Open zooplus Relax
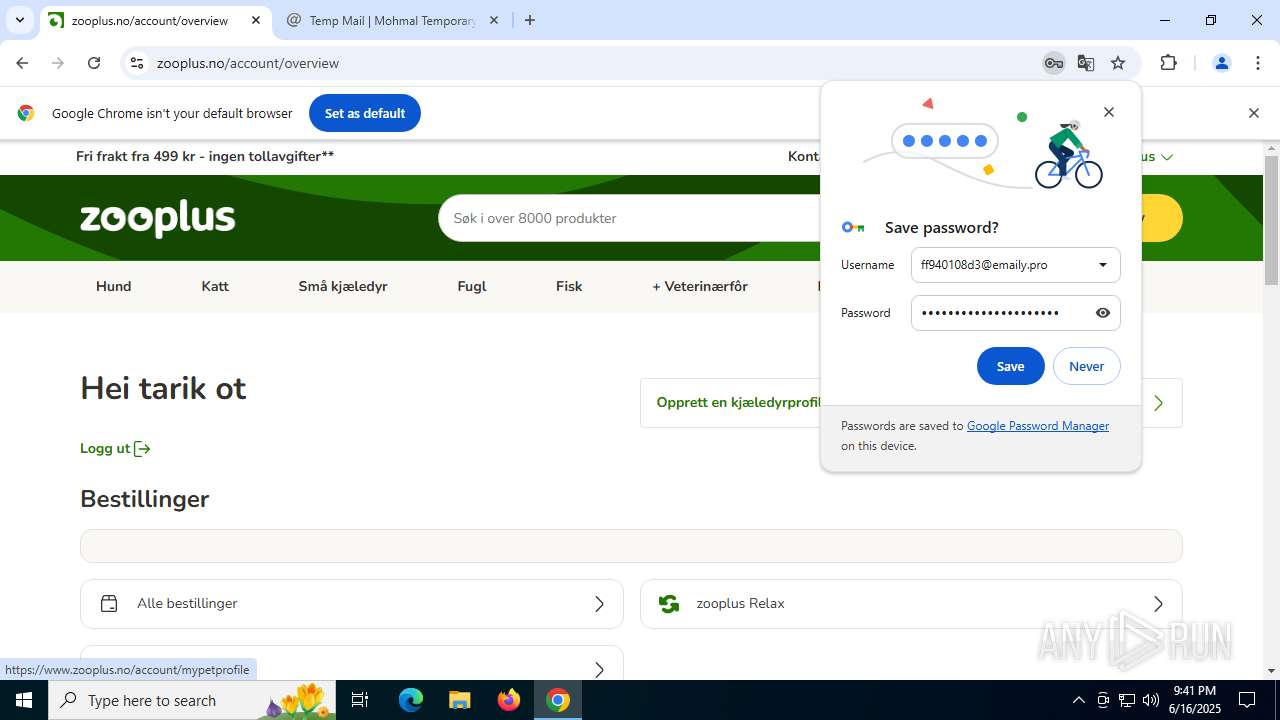Viewport: 1280px width, 720px height. [x=911, y=604]
